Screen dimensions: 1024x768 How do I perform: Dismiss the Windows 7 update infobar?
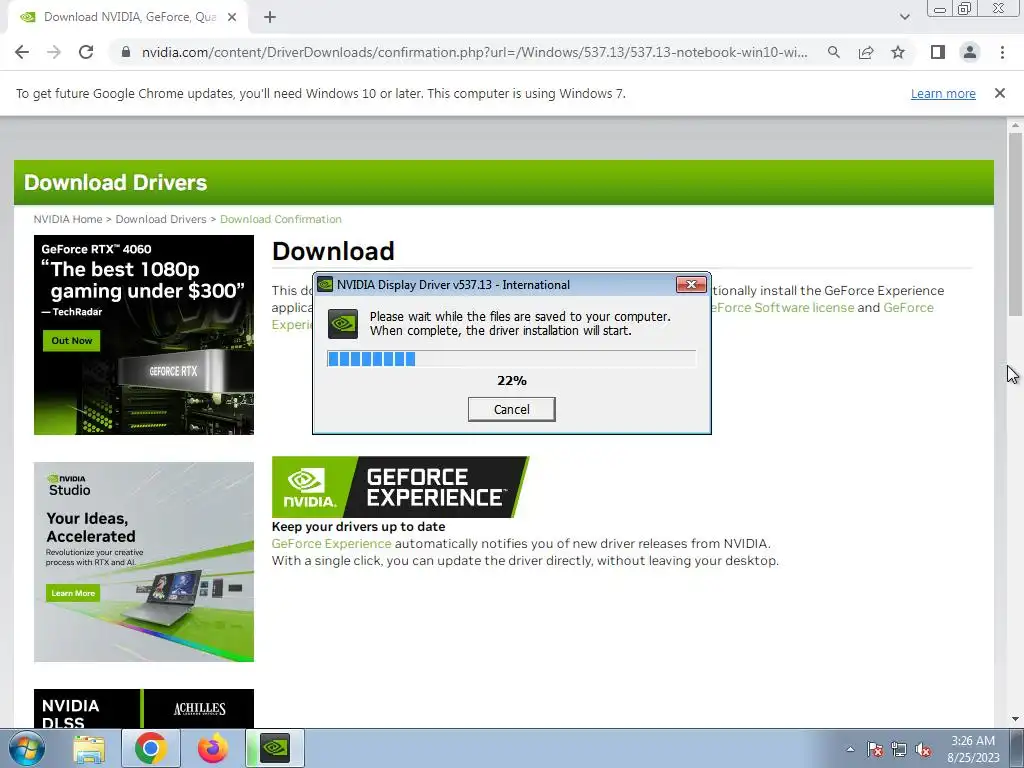pyautogui.click(x=1000, y=93)
